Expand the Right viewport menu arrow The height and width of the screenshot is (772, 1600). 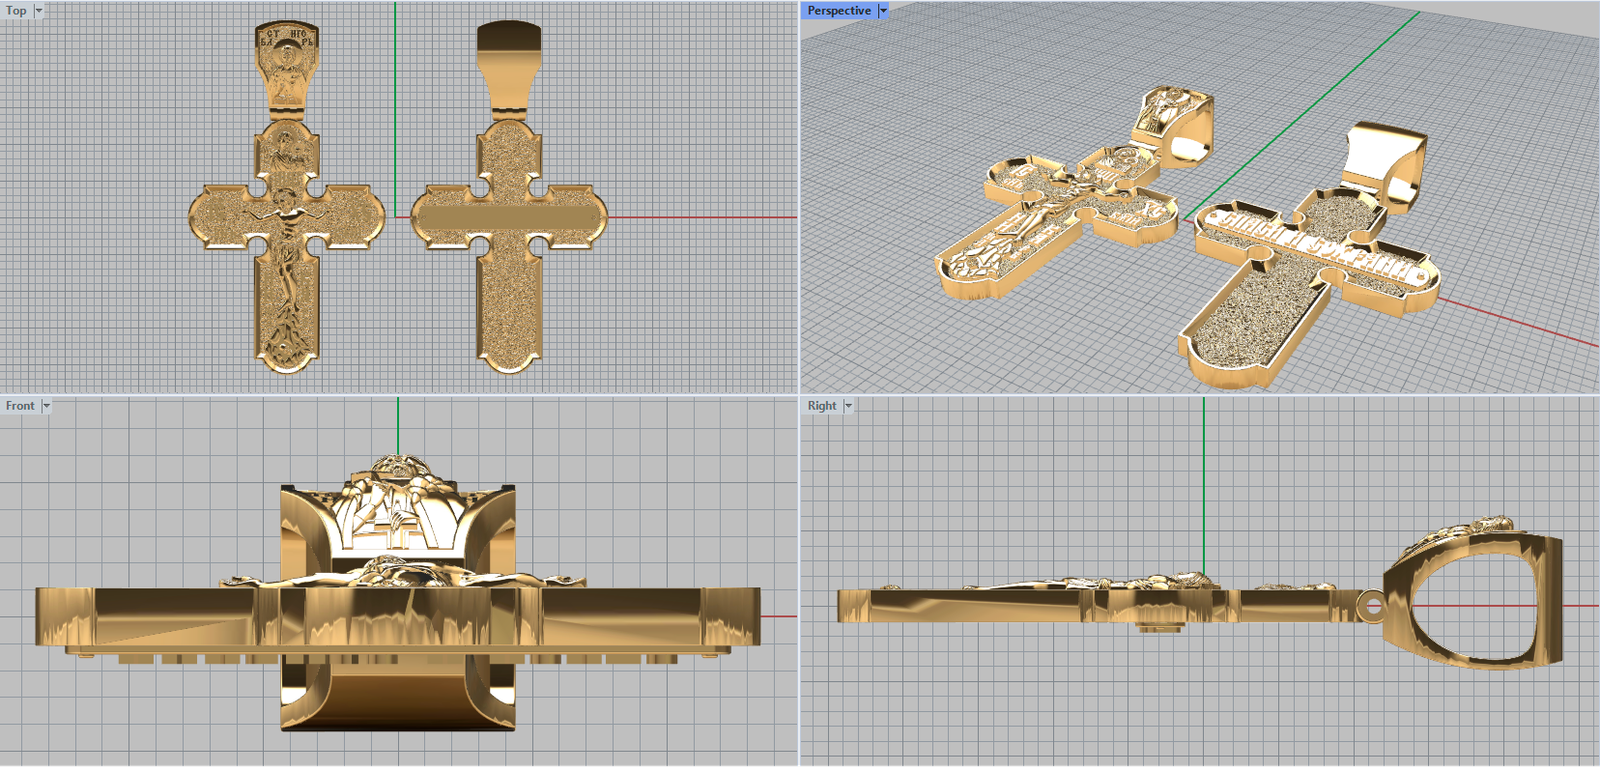848,406
